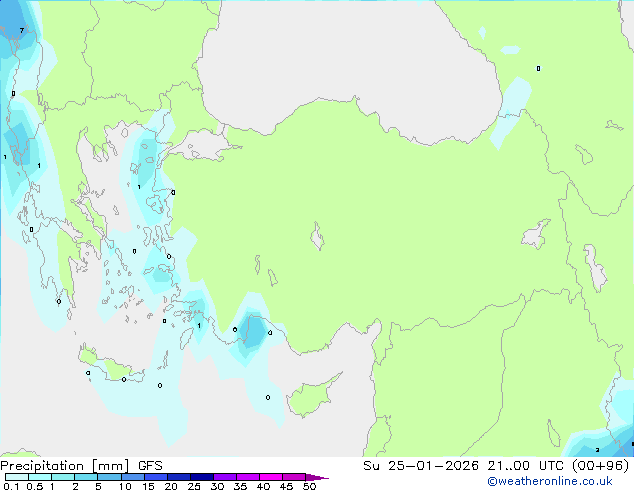The width and height of the screenshot is (634, 490).
Task: Click the legend label 25
Action: [x=194, y=486]
